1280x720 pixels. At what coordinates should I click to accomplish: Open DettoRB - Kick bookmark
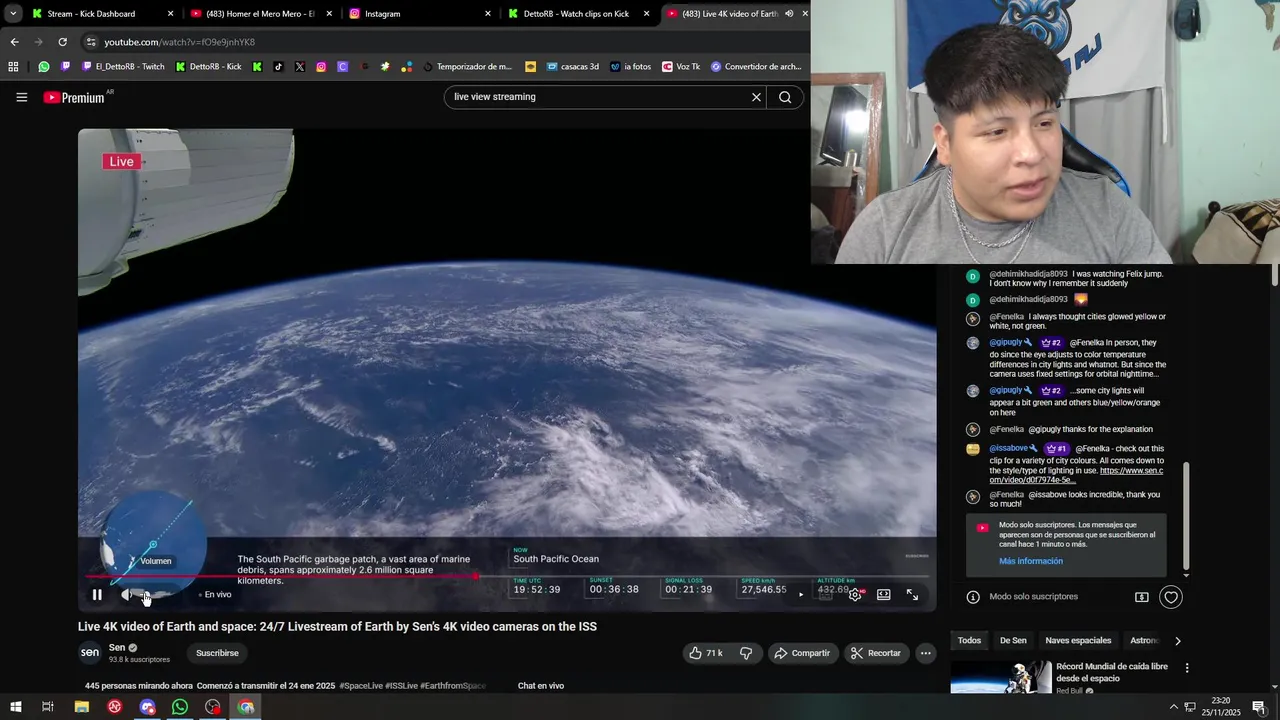point(208,67)
